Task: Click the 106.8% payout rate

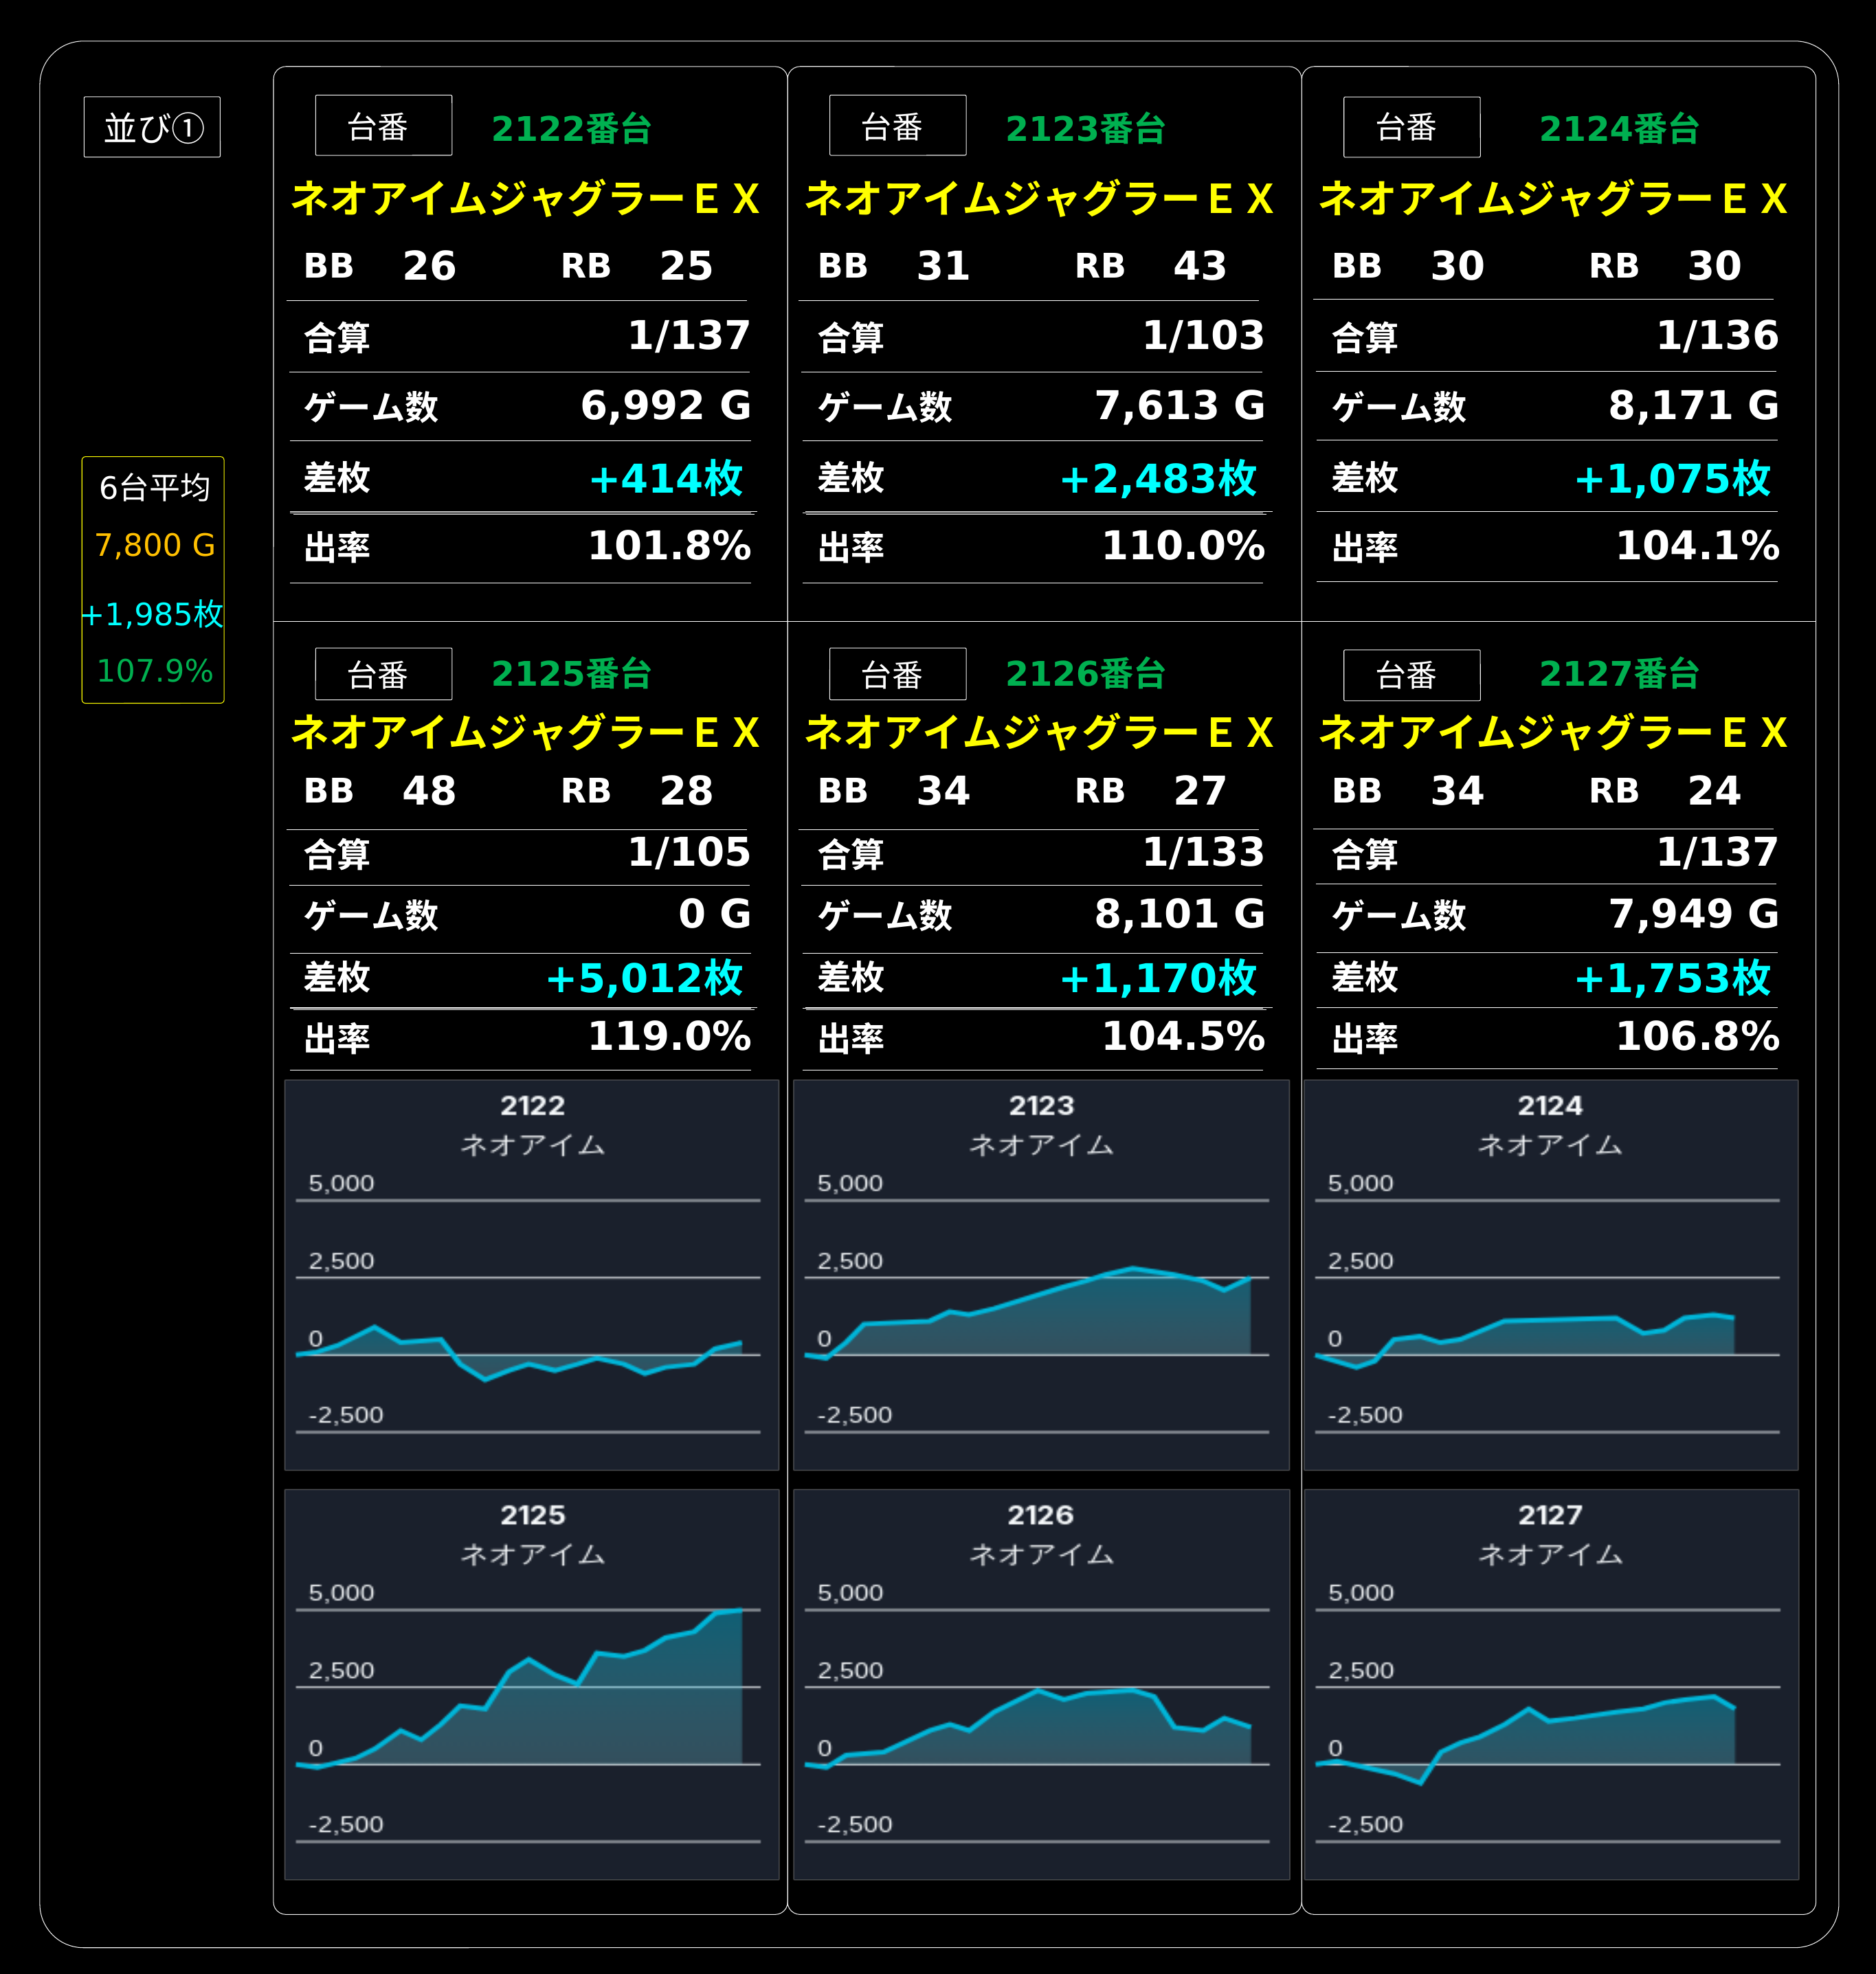Action: coord(1697,1036)
